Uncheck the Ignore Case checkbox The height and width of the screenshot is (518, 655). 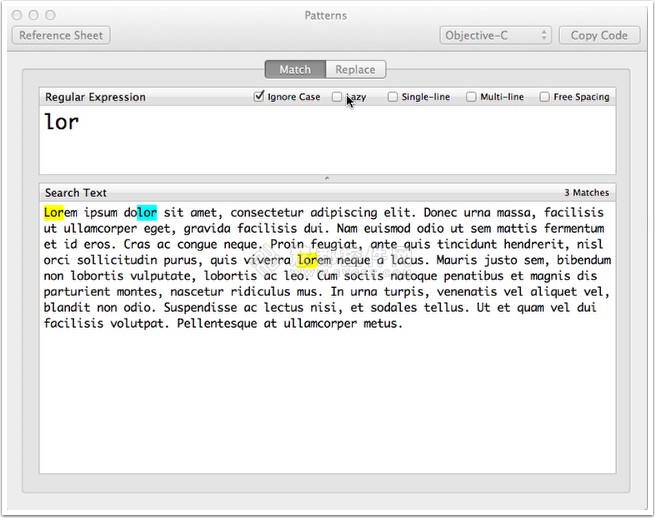(x=259, y=96)
